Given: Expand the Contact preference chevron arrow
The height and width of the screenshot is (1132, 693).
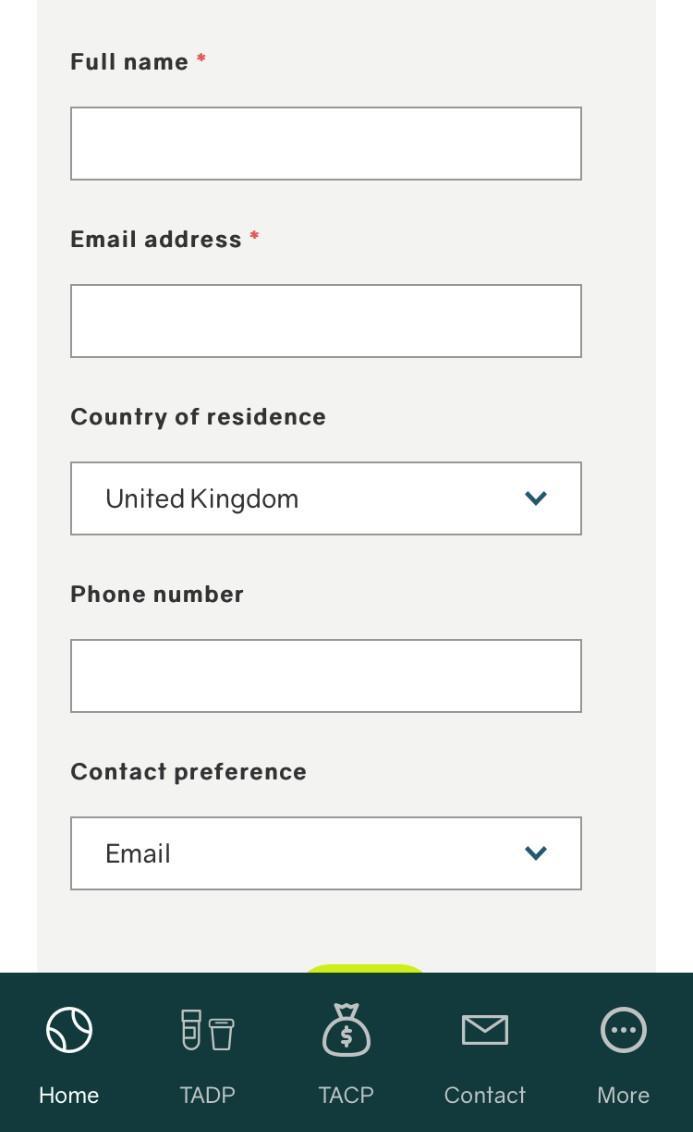Looking at the screenshot, I should click(536, 853).
